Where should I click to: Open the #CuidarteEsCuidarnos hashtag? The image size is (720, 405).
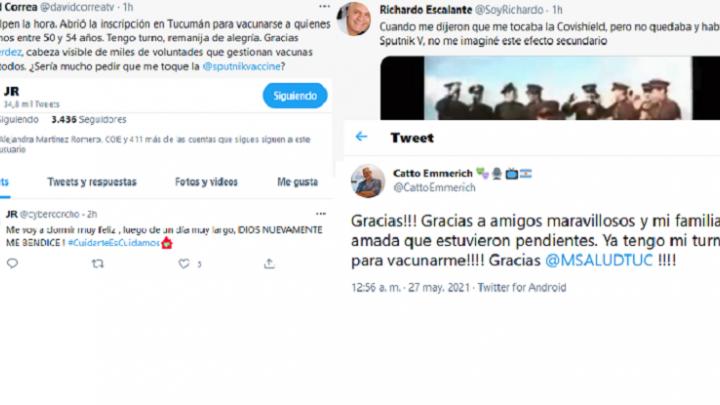[113, 243]
